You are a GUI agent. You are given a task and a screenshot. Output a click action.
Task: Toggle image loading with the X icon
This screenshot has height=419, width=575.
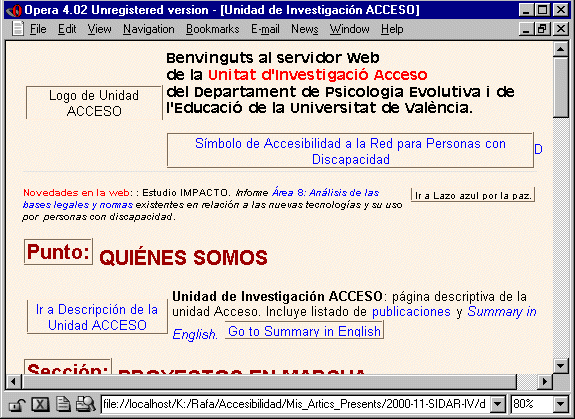tap(40, 404)
